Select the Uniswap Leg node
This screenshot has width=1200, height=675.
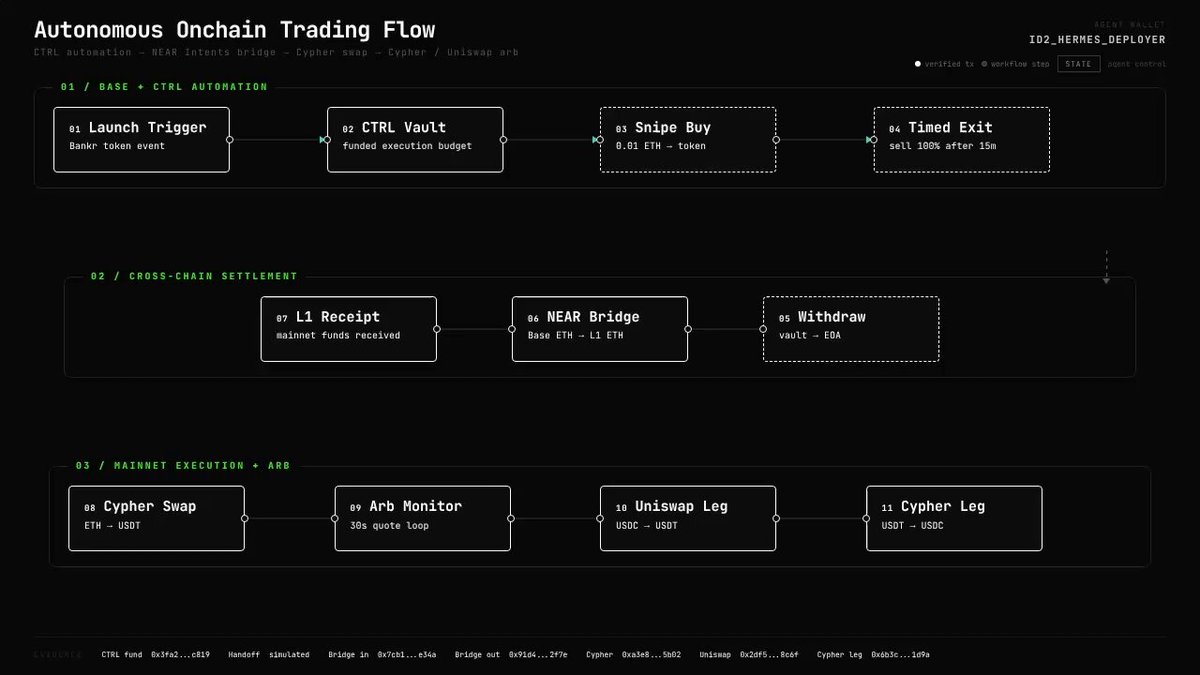pyautogui.click(x=688, y=518)
